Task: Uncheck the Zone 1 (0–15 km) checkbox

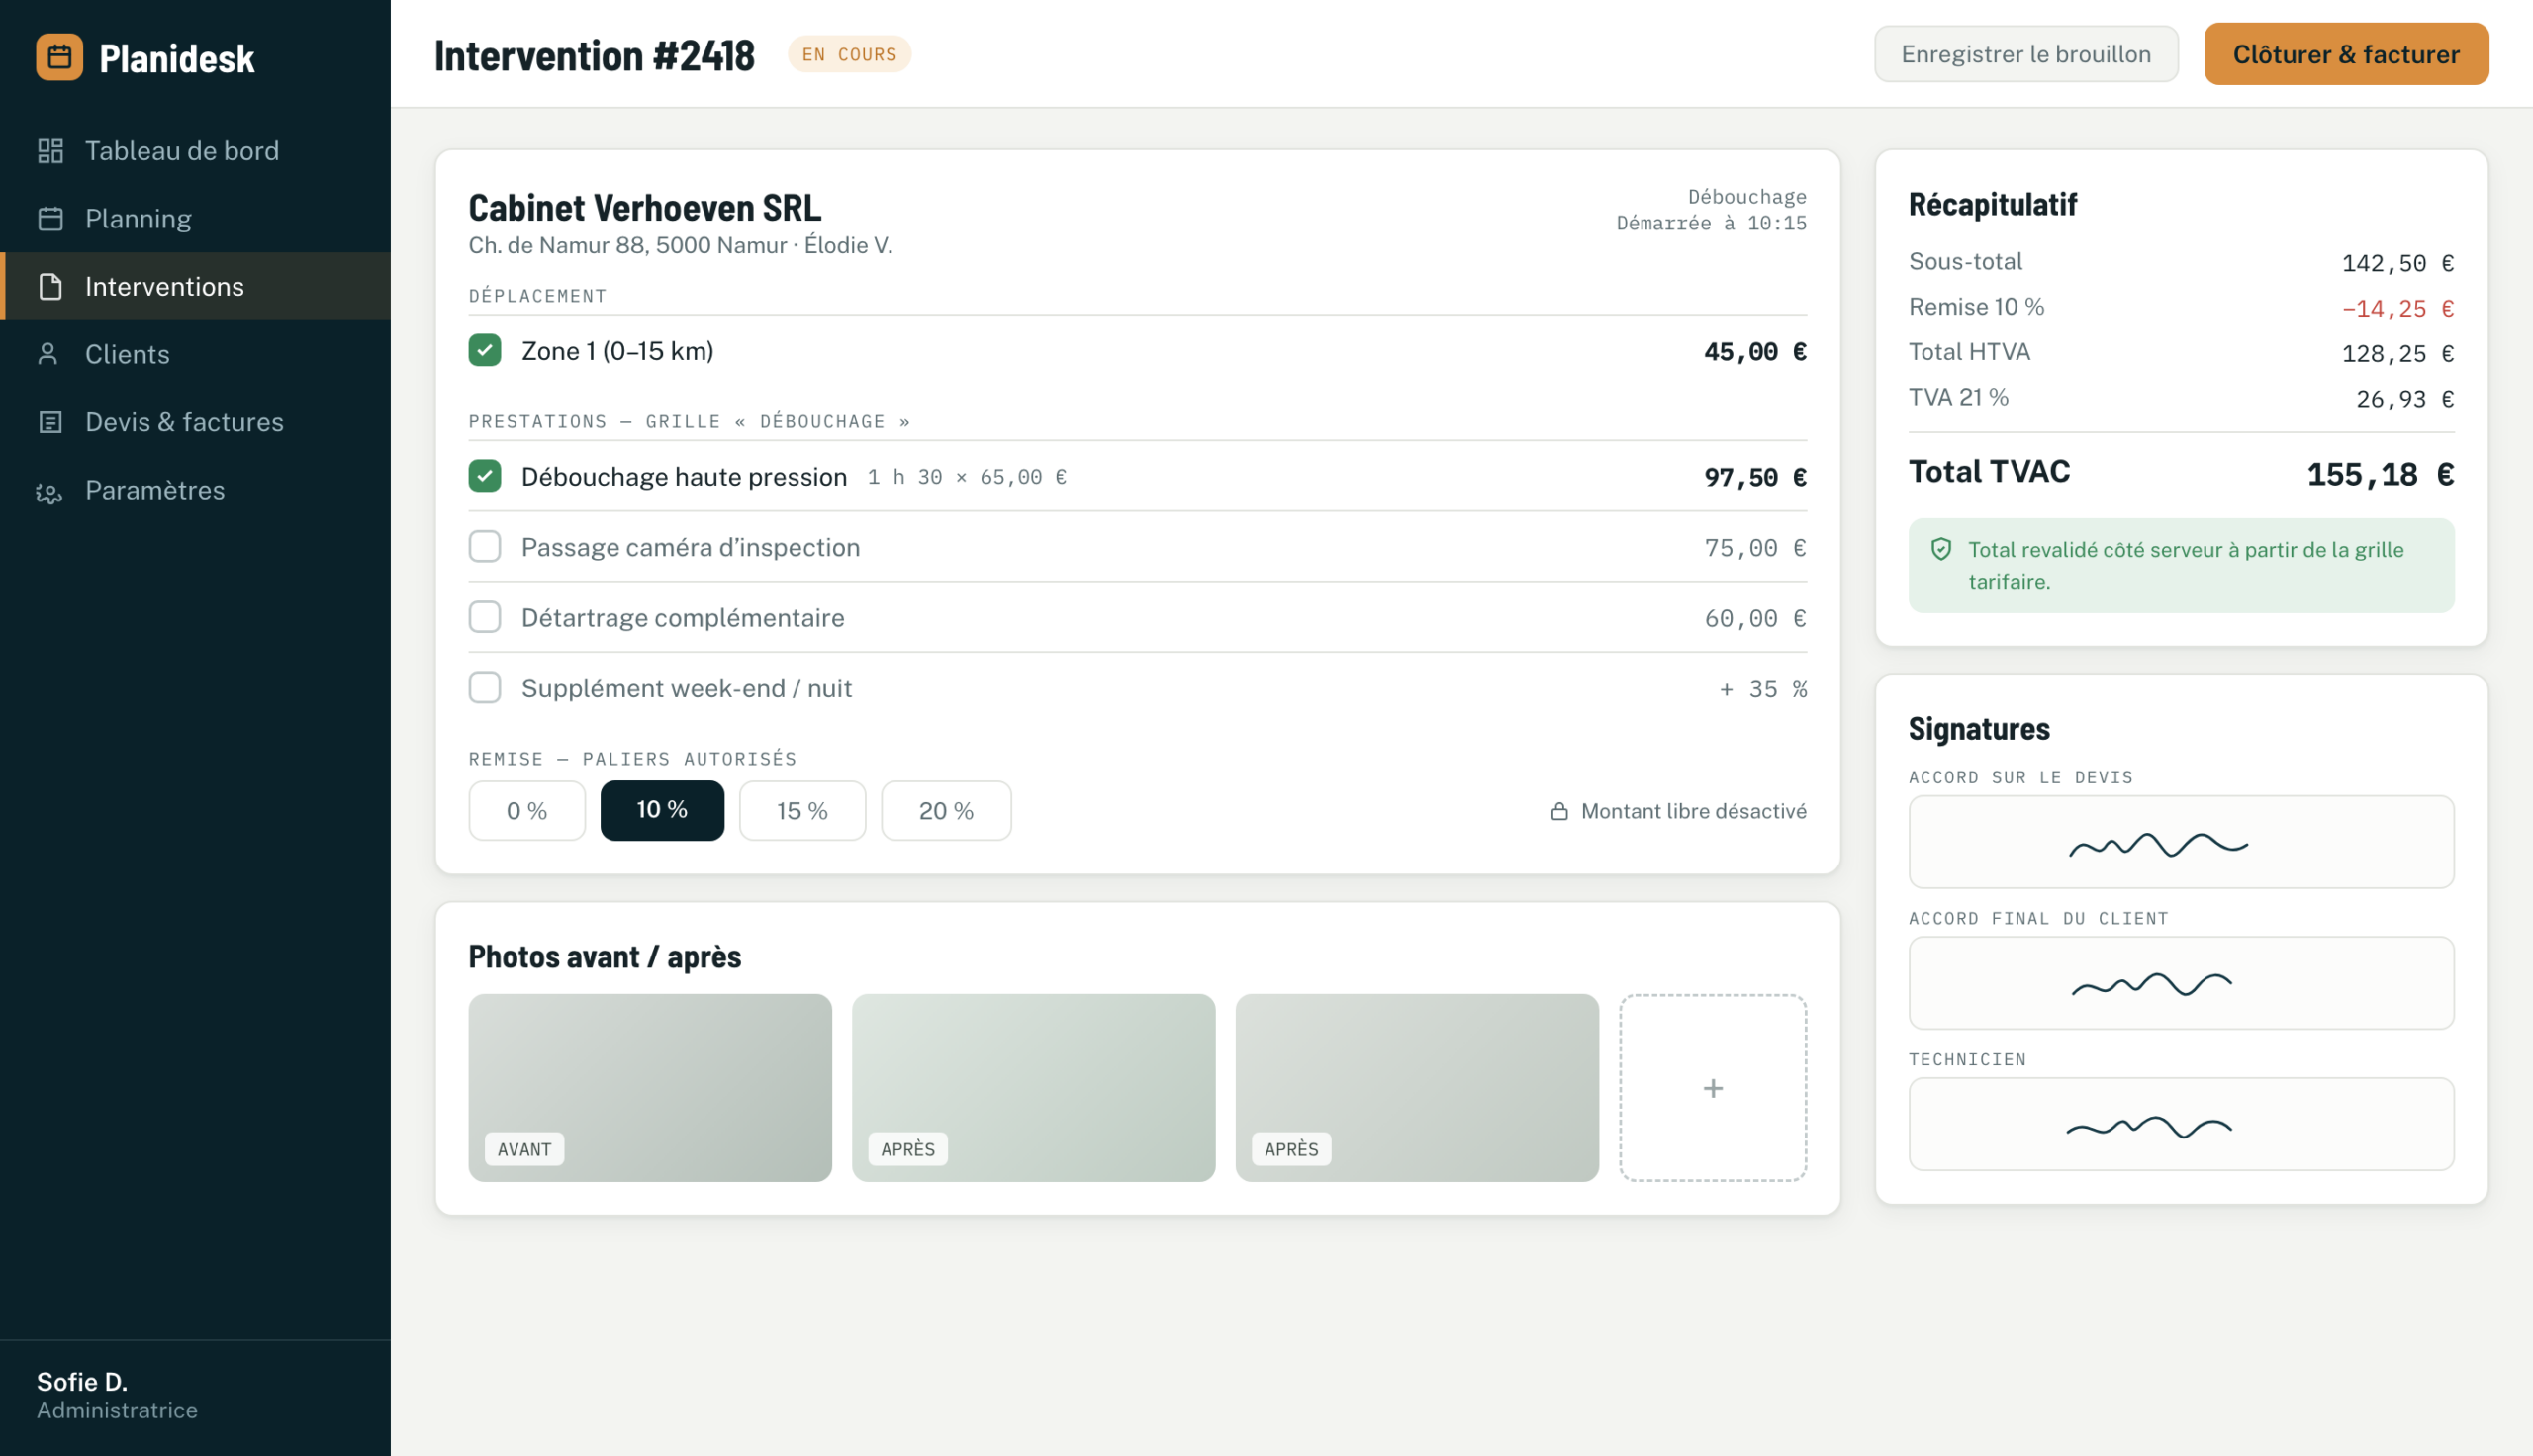Action: [x=485, y=350]
